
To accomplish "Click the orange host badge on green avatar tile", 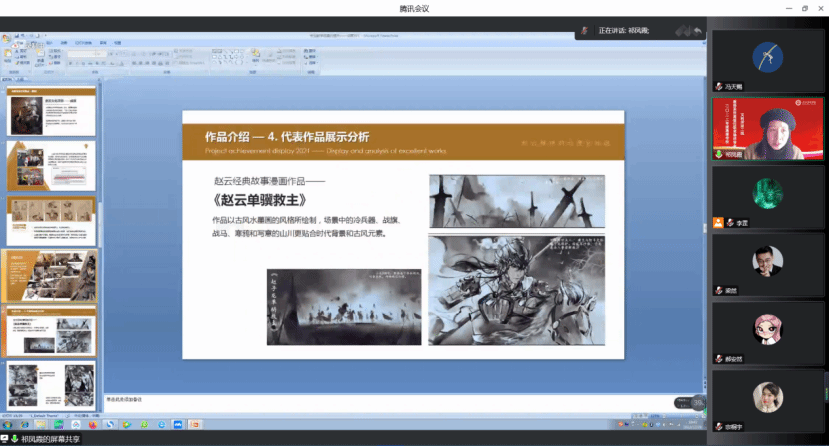I will point(718,223).
